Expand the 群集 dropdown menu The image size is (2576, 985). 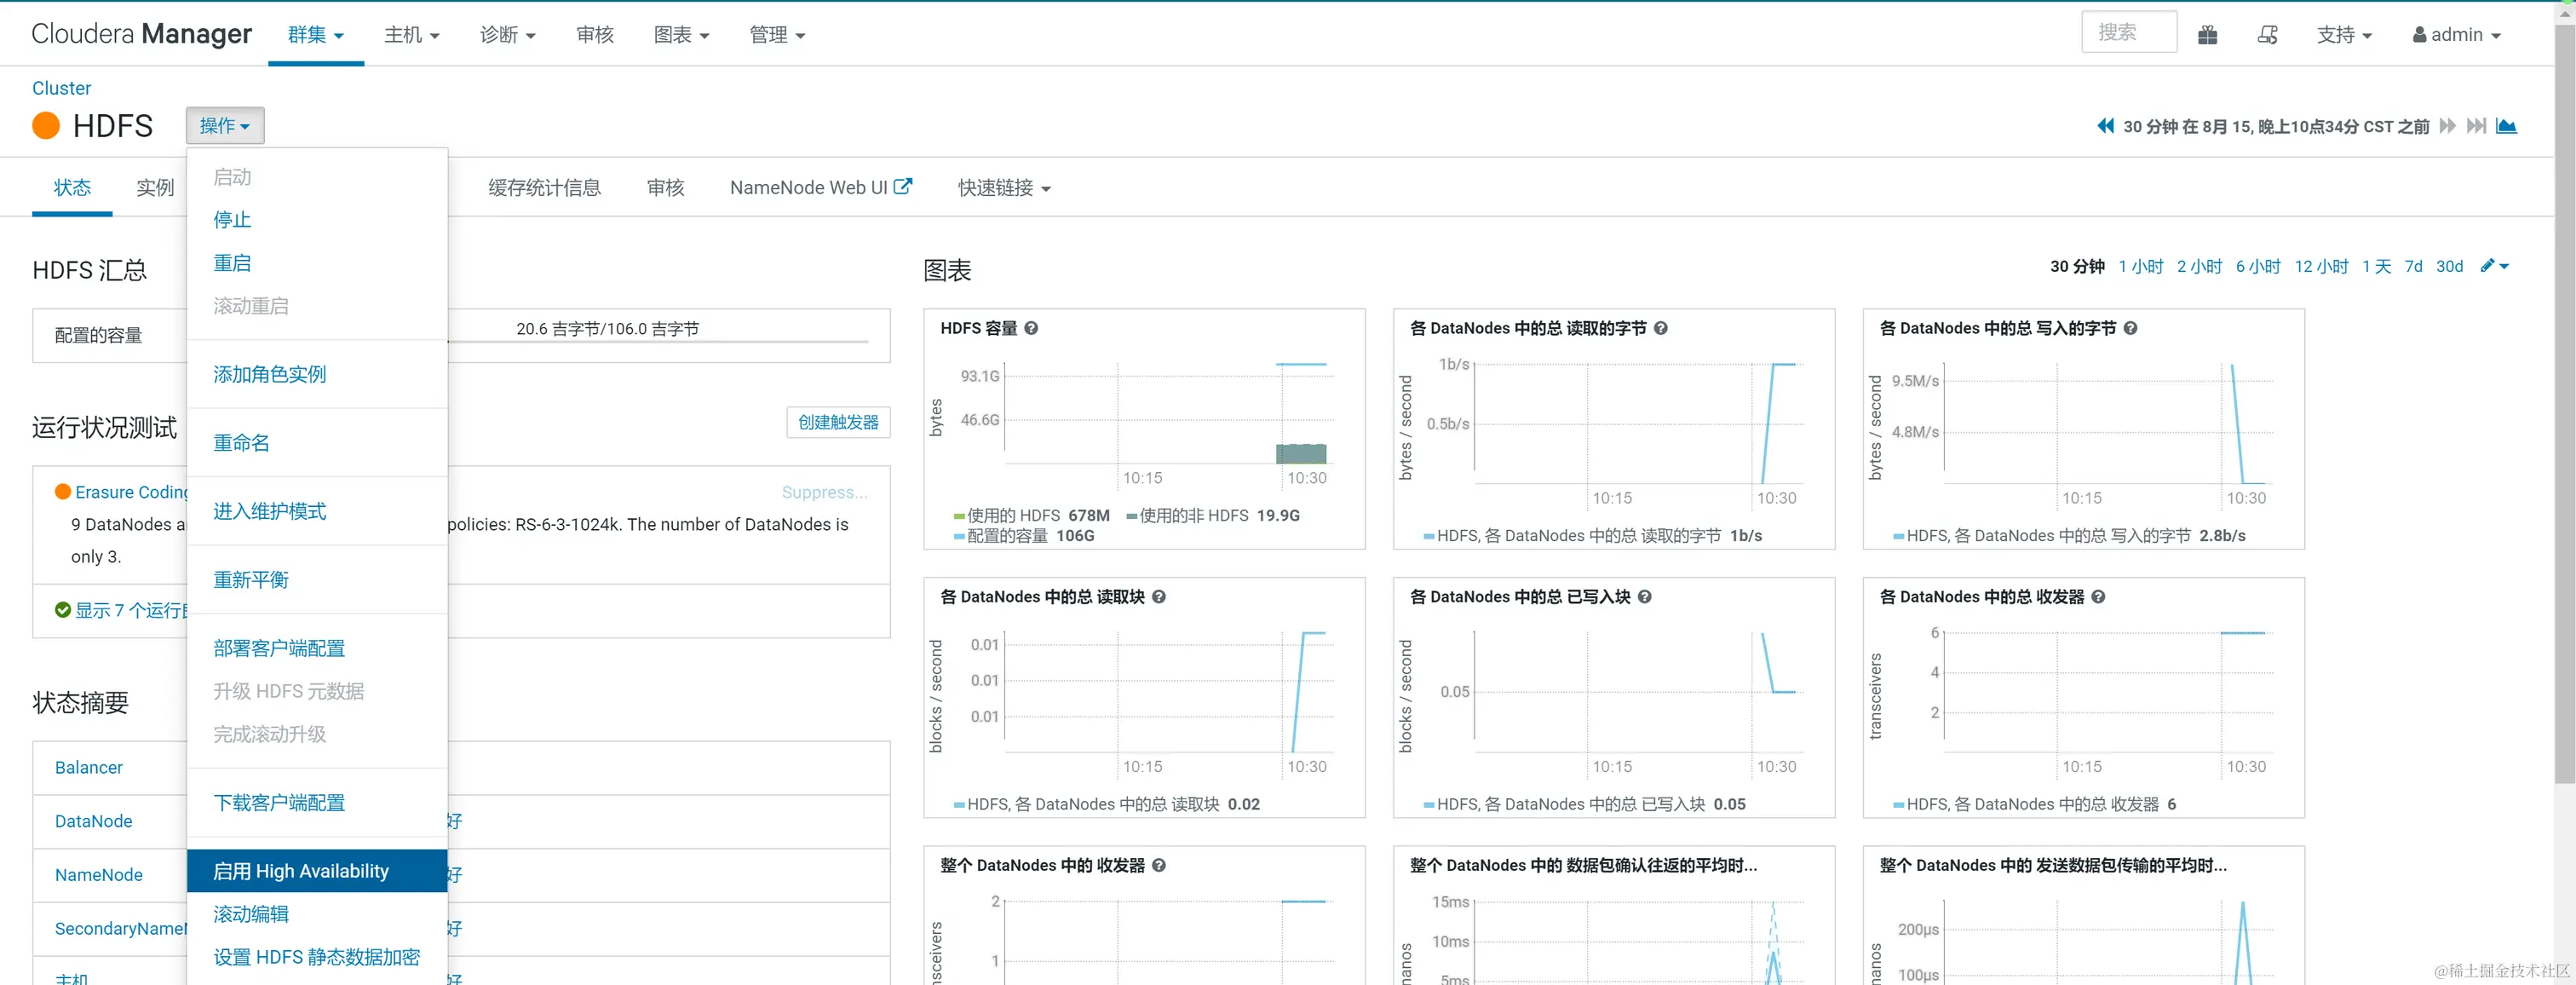point(315,35)
